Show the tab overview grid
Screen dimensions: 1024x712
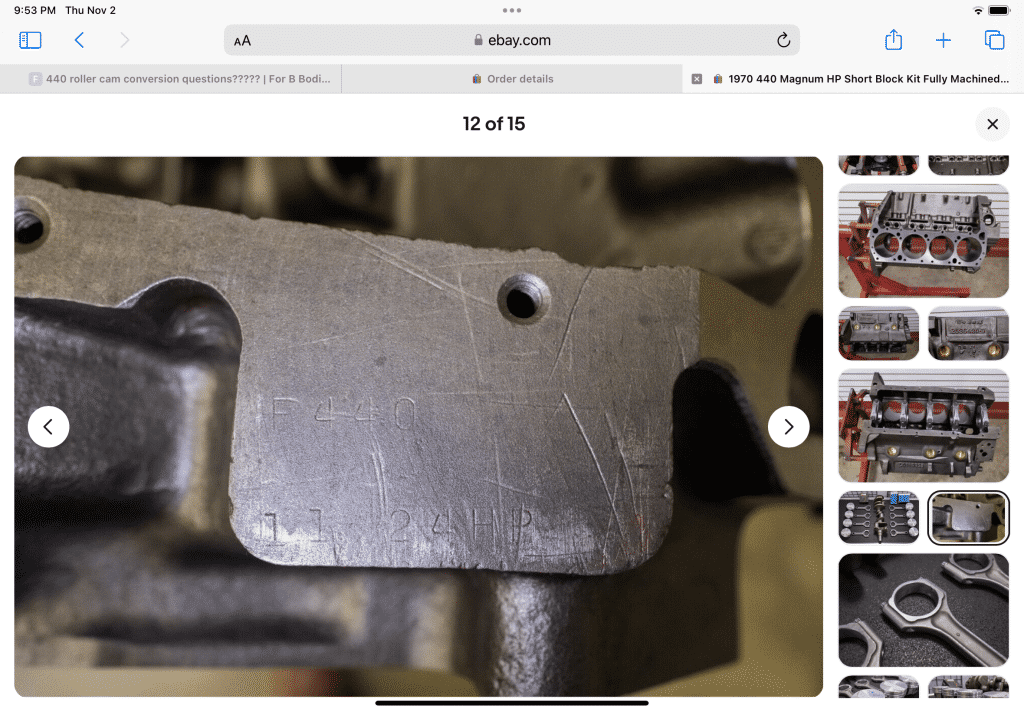[994, 40]
